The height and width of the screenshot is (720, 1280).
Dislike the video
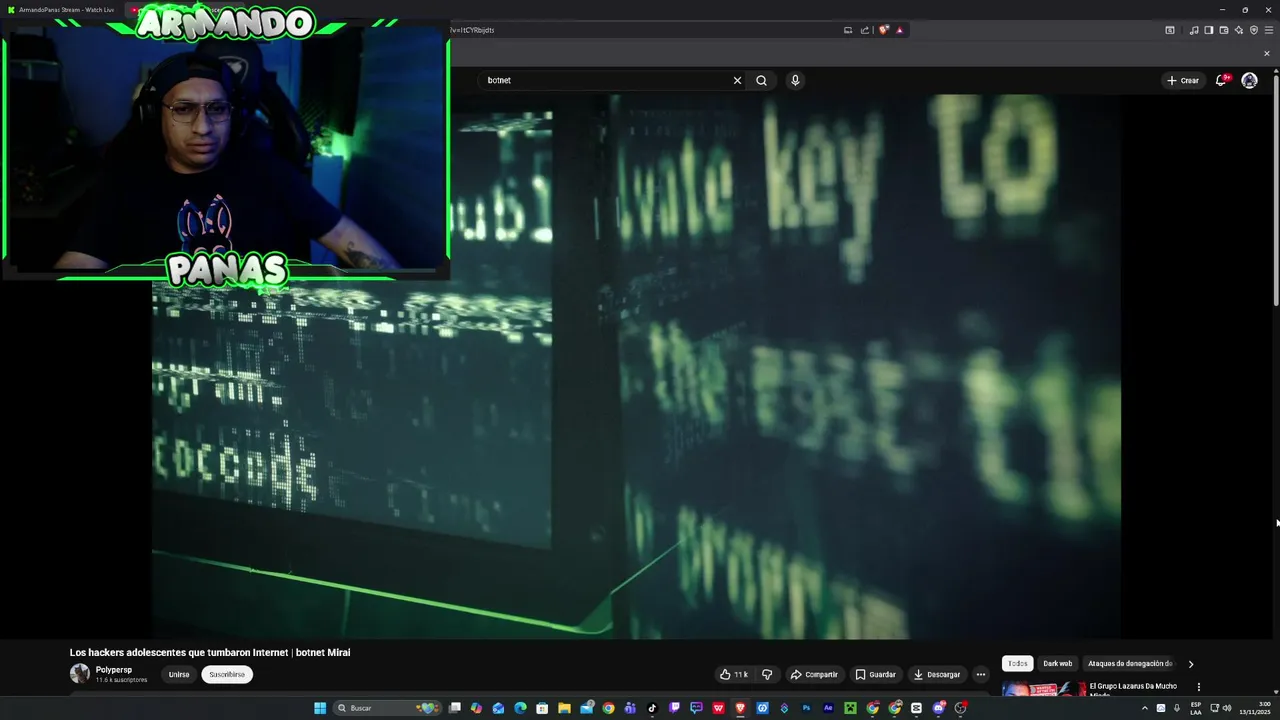(x=767, y=674)
